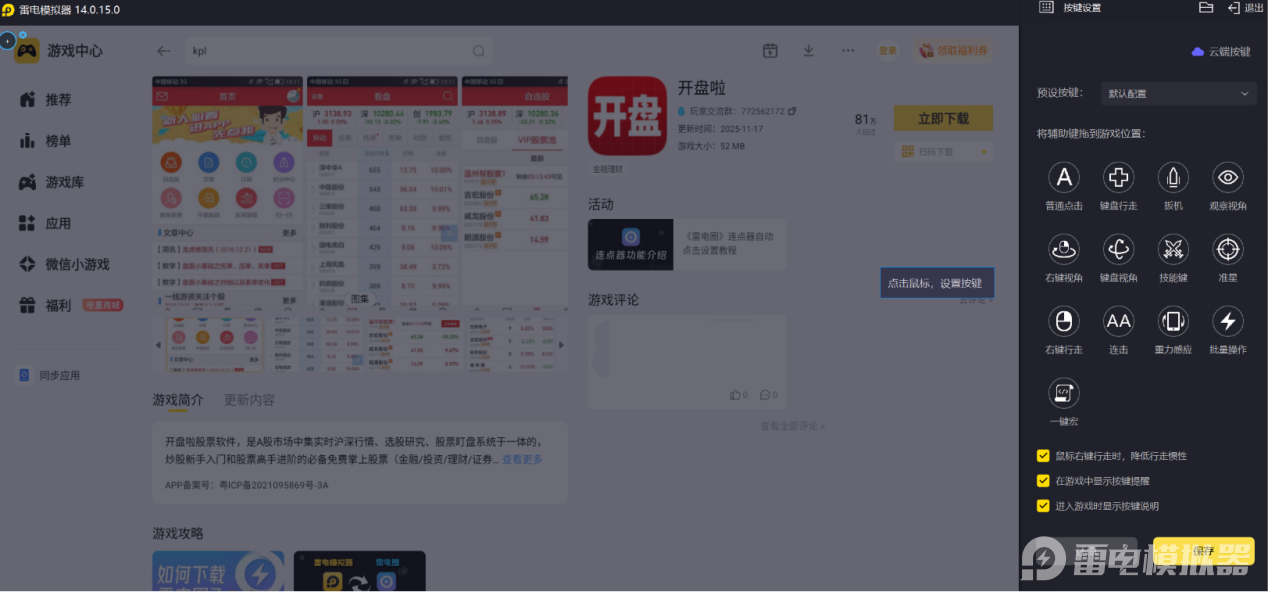Open 应用 apps in the sidebar

pyautogui.click(x=58, y=223)
